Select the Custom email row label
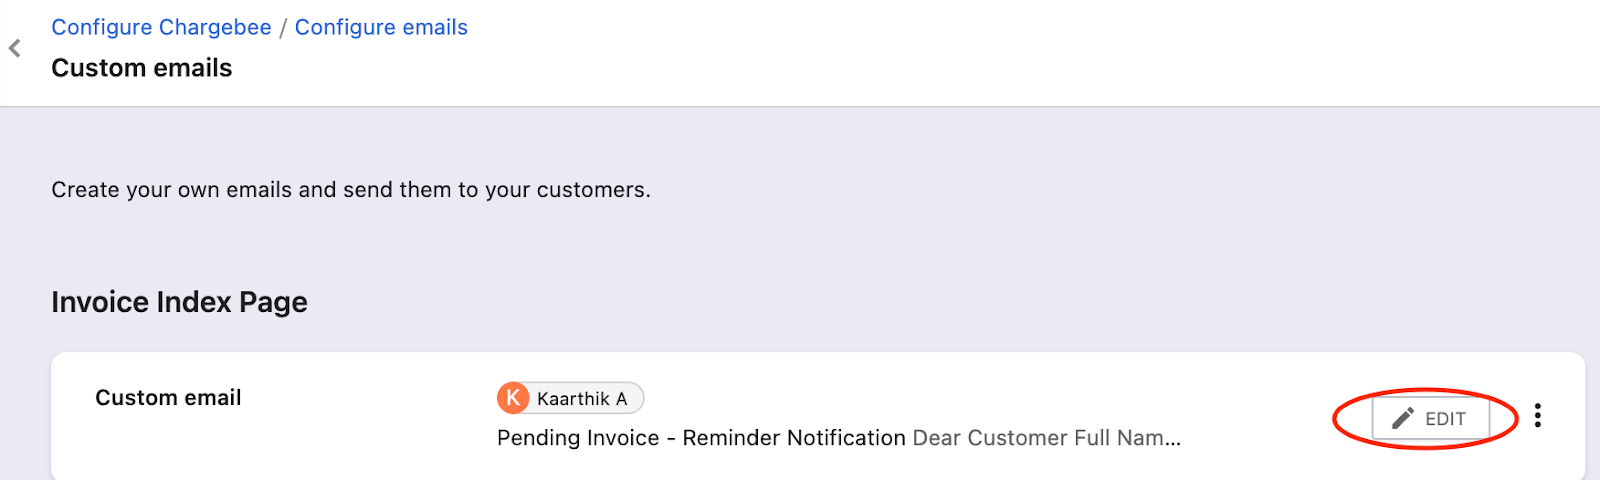 (x=168, y=398)
